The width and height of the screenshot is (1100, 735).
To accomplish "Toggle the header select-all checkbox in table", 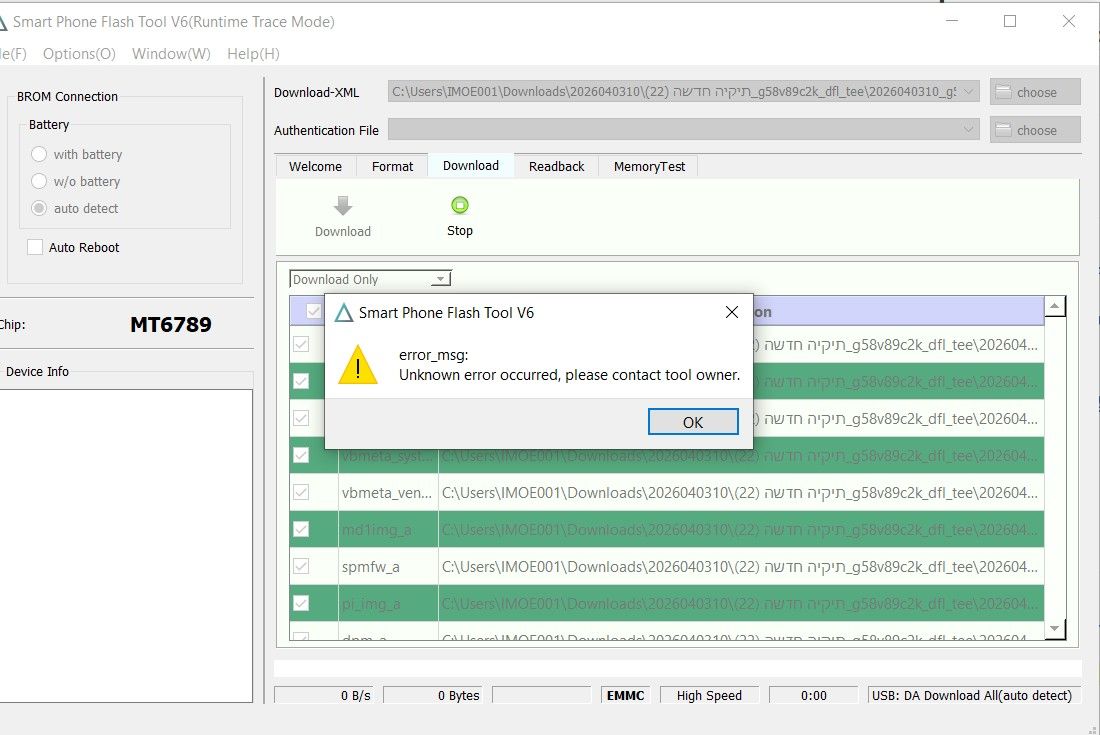I will (x=314, y=311).
